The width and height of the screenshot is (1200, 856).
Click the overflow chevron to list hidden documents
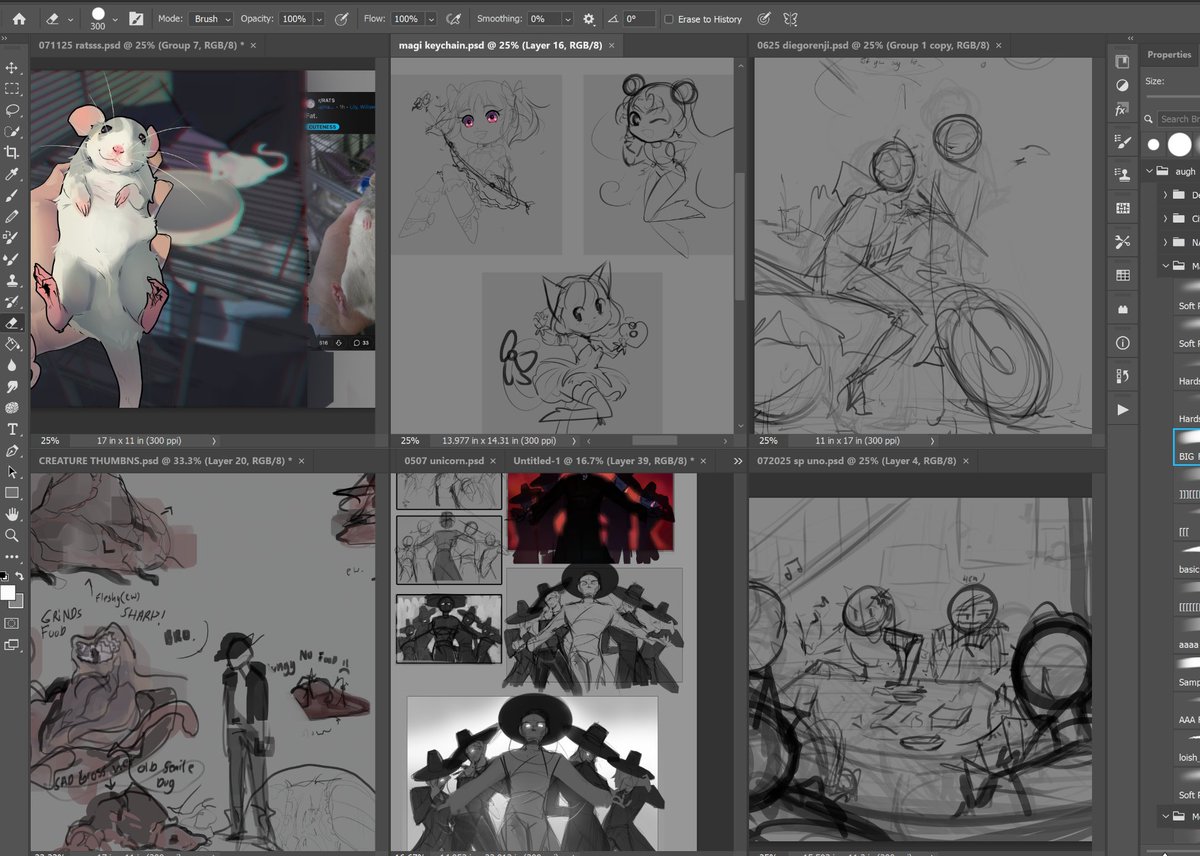click(x=738, y=461)
